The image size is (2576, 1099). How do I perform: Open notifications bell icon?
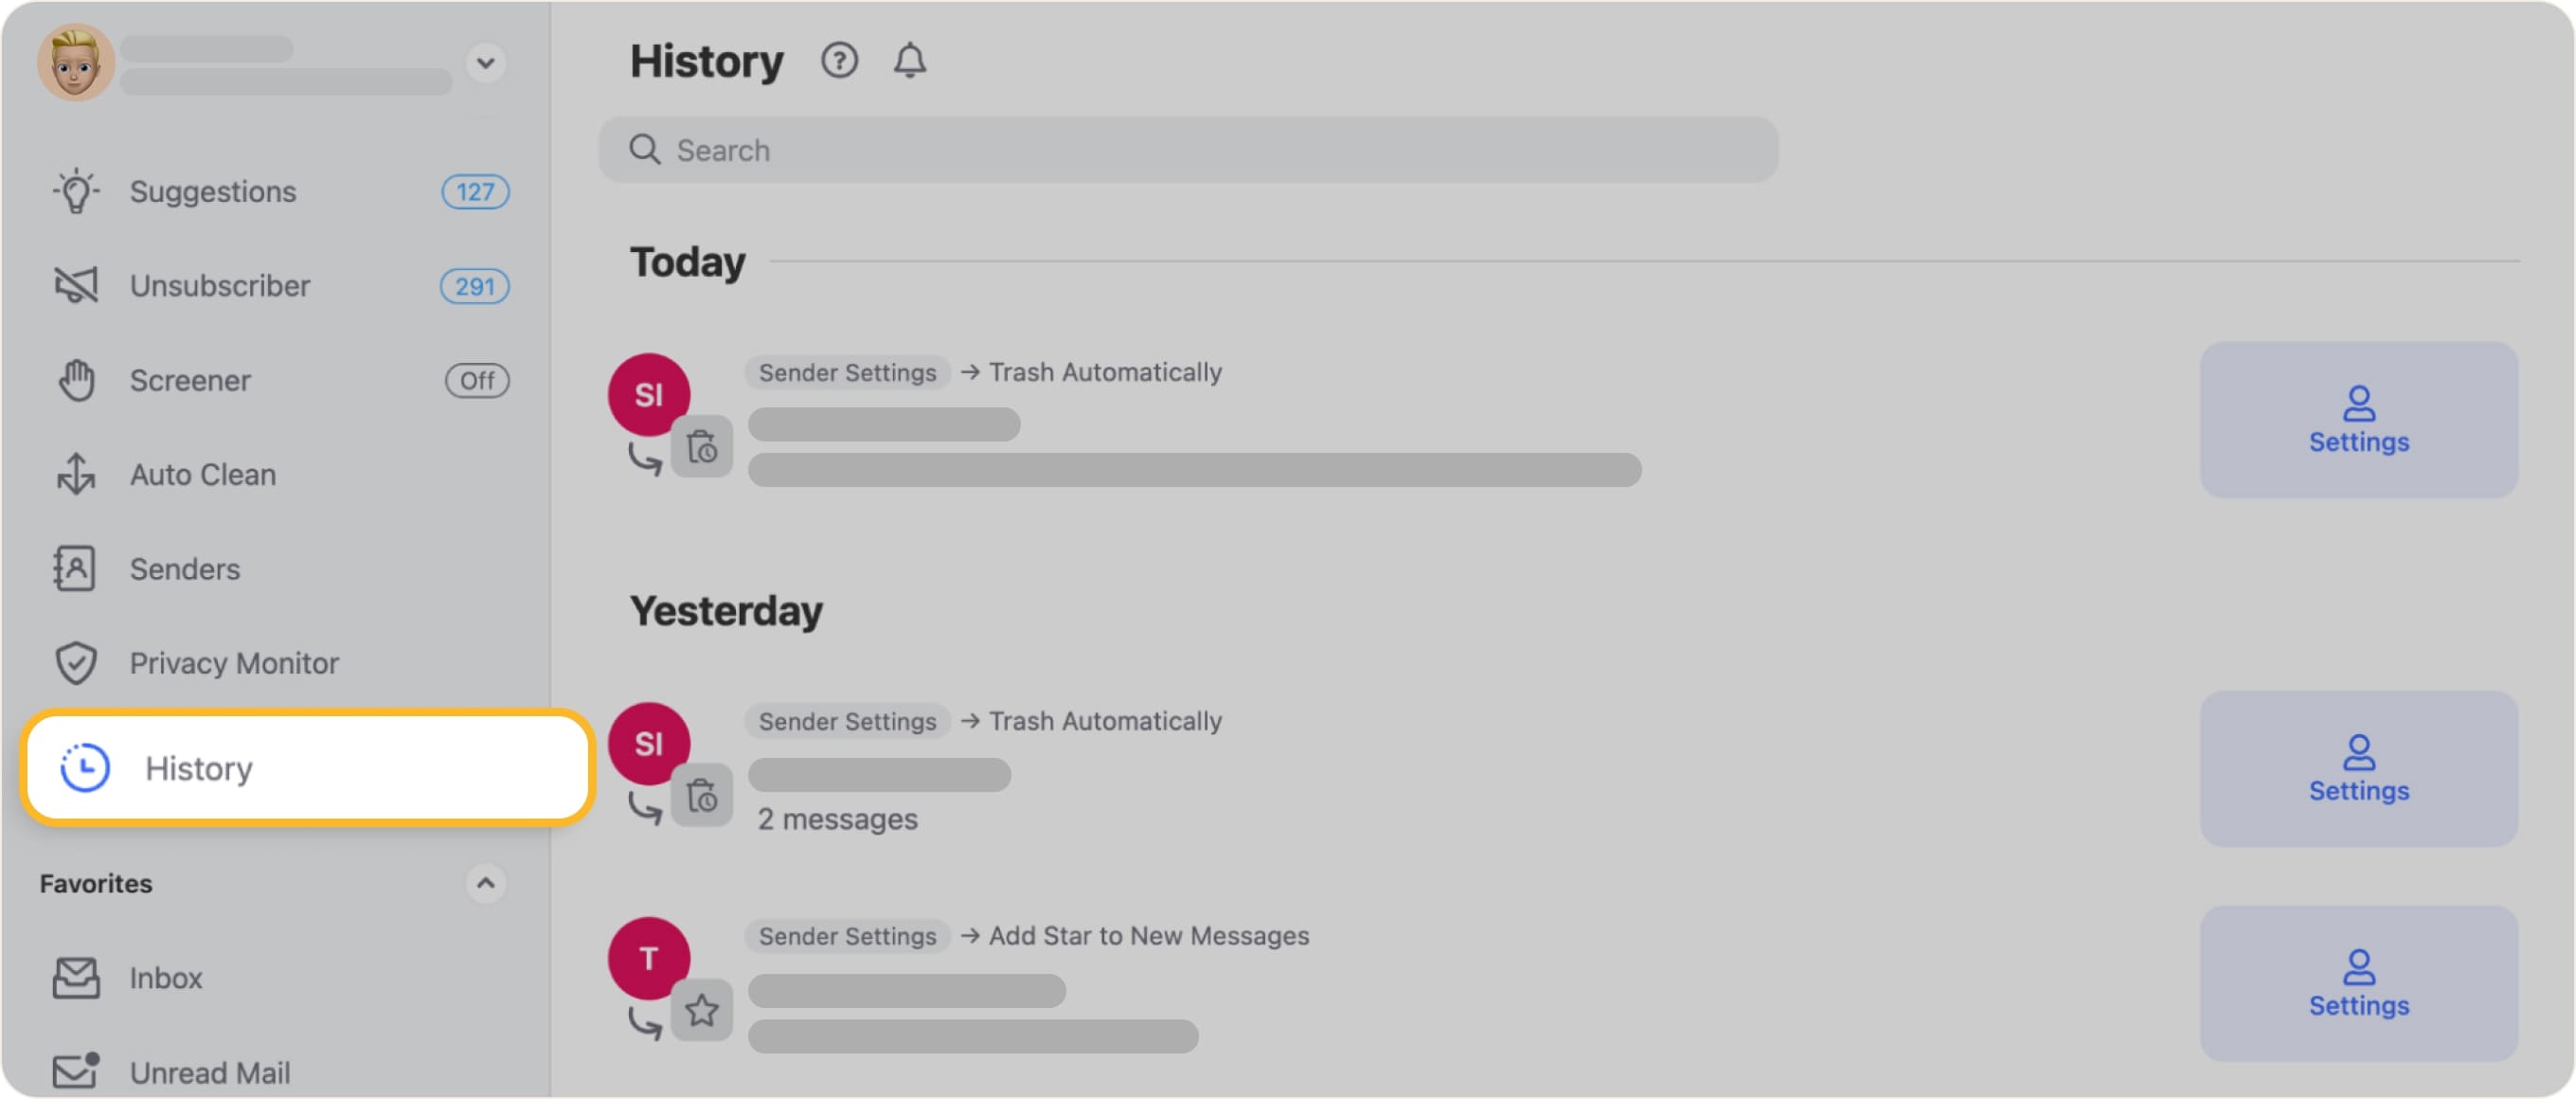(909, 61)
